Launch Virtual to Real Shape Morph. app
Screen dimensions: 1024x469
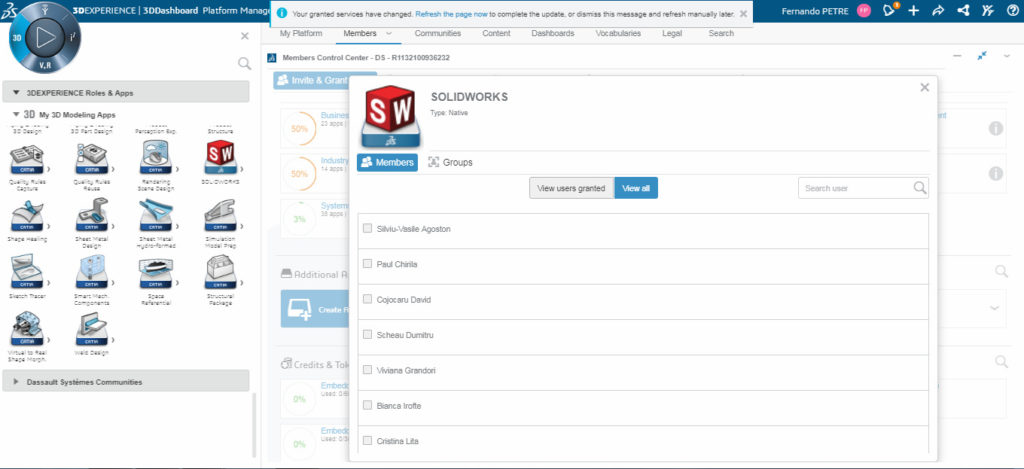click(27, 329)
